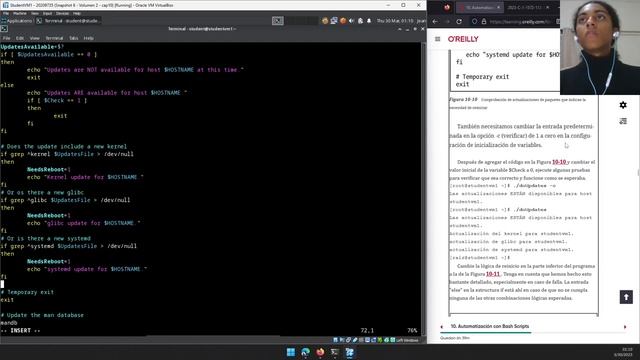Reload the O'Reilly page
The image size is (640, 360).
459,21
